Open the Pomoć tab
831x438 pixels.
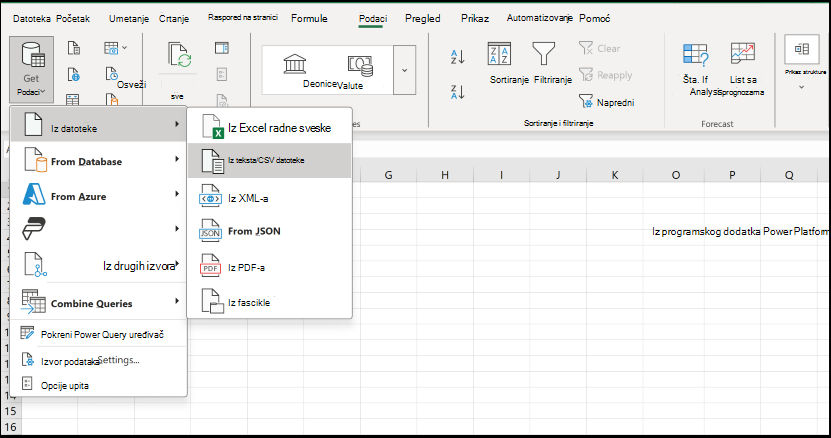[595, 19]
